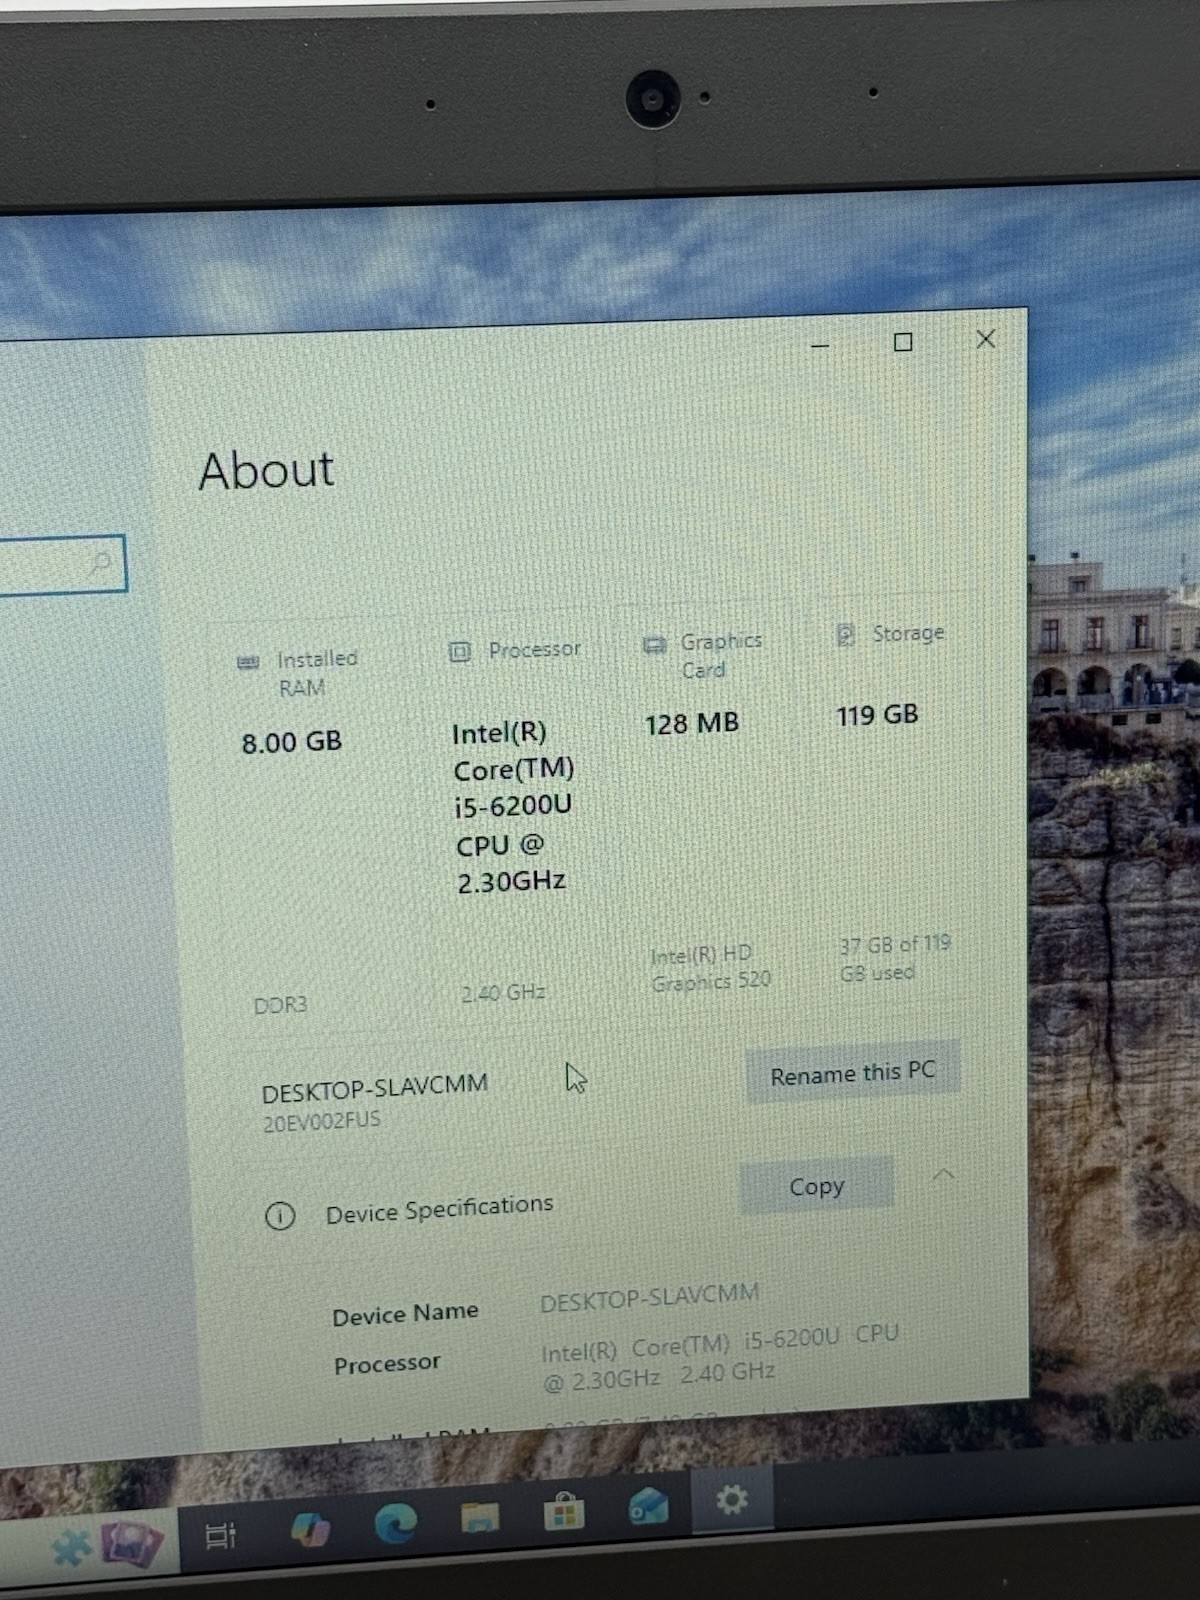This screenshot has width=1200, height=1600.
Task: Click the Processor row label in specifications
Action: point(387,1364)
